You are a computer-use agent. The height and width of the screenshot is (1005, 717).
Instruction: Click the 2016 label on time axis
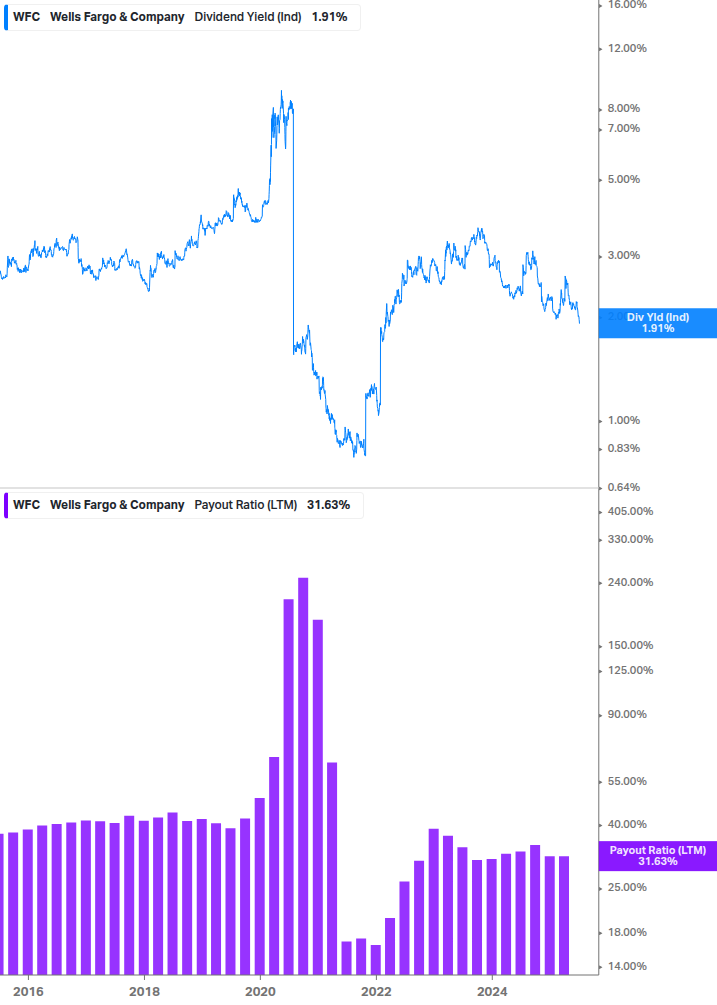[28, 992]
